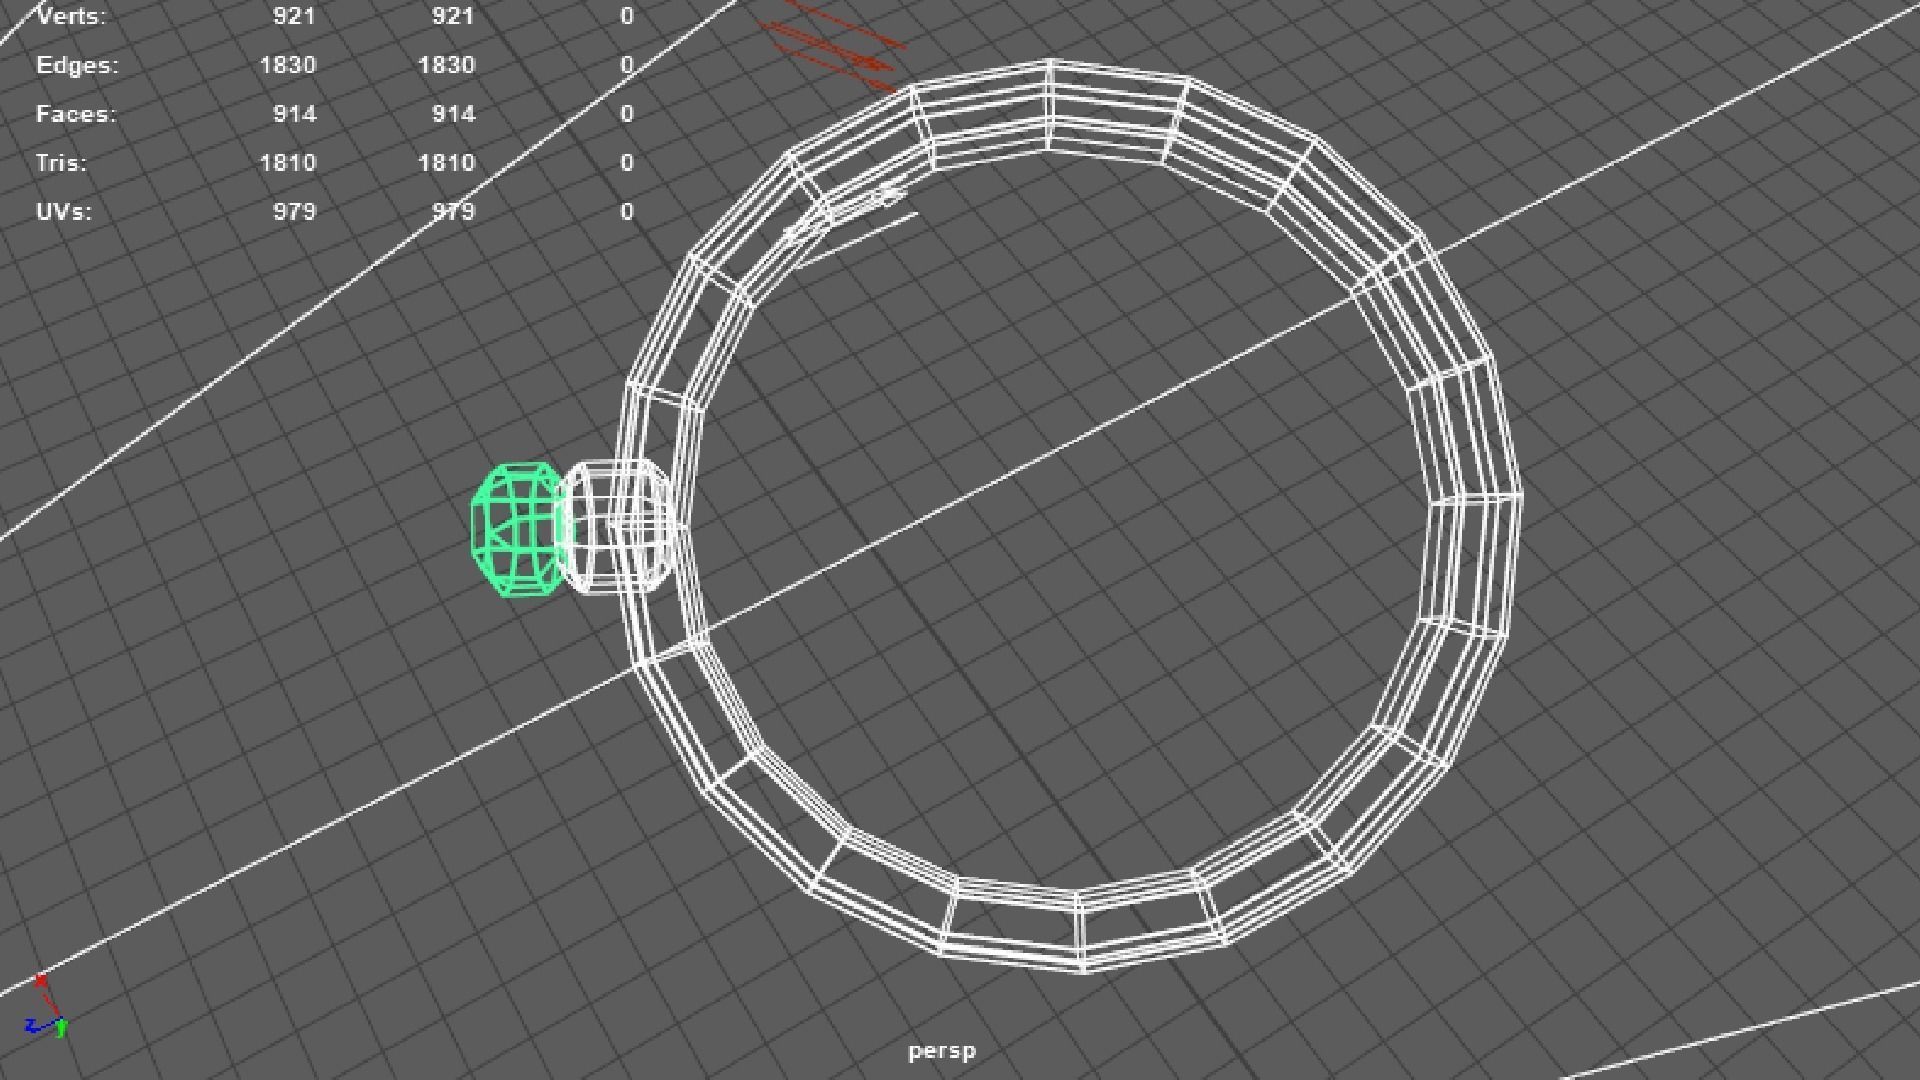
Task: Click the "Edges:" heads-up display label
Action: [77, 65]
